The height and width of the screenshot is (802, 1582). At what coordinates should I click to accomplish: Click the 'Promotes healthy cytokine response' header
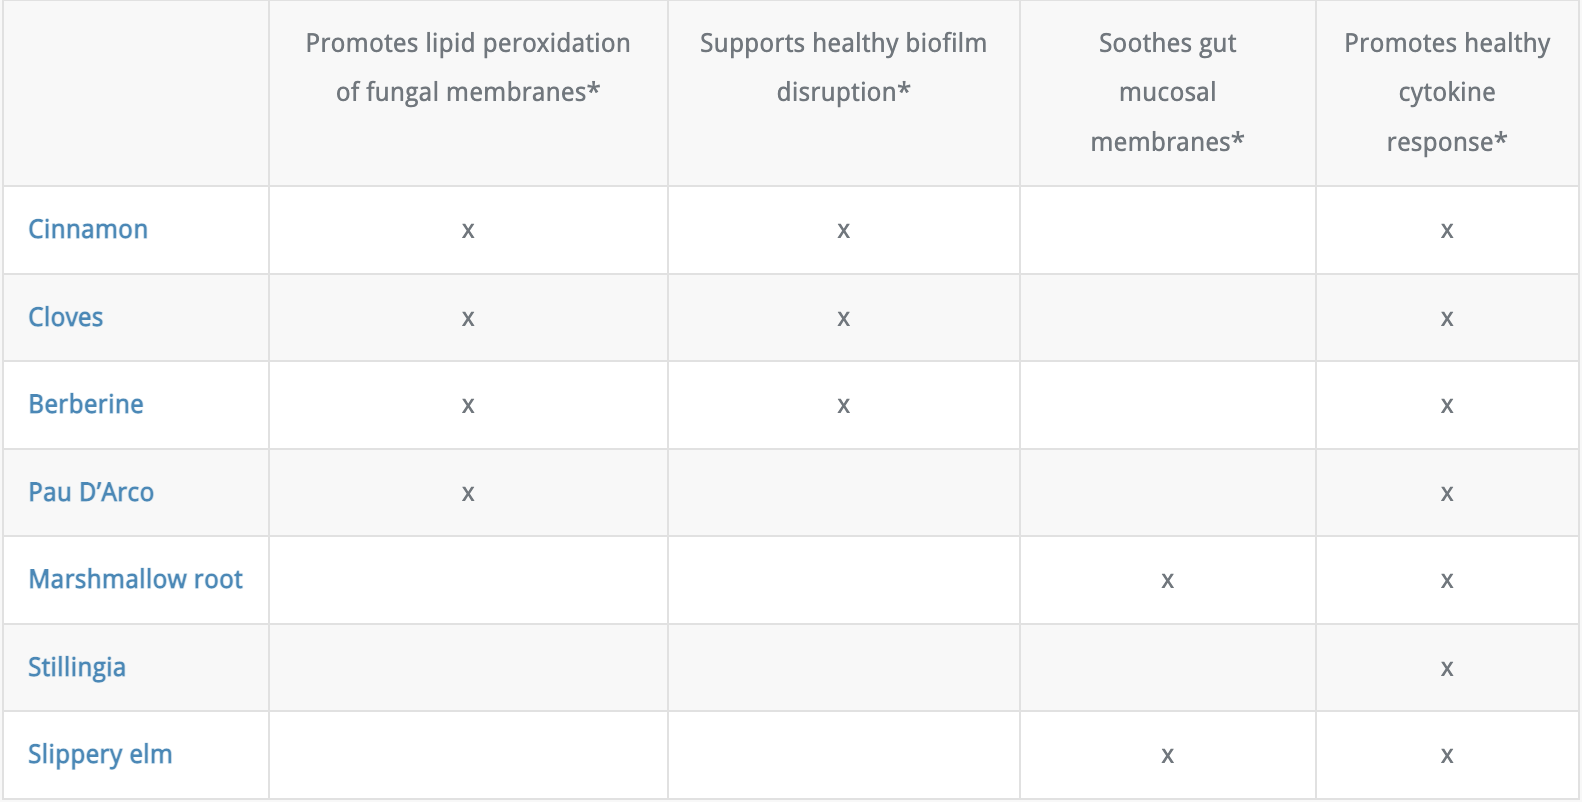[1446, 92]
